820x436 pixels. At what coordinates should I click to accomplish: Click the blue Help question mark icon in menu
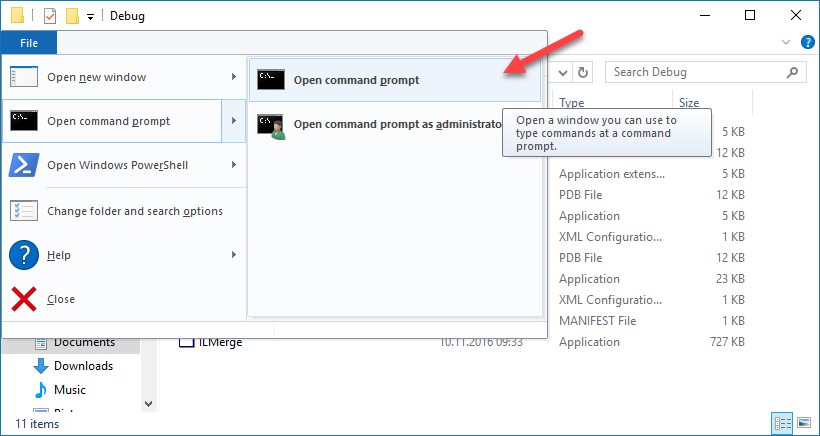[24, 255]
